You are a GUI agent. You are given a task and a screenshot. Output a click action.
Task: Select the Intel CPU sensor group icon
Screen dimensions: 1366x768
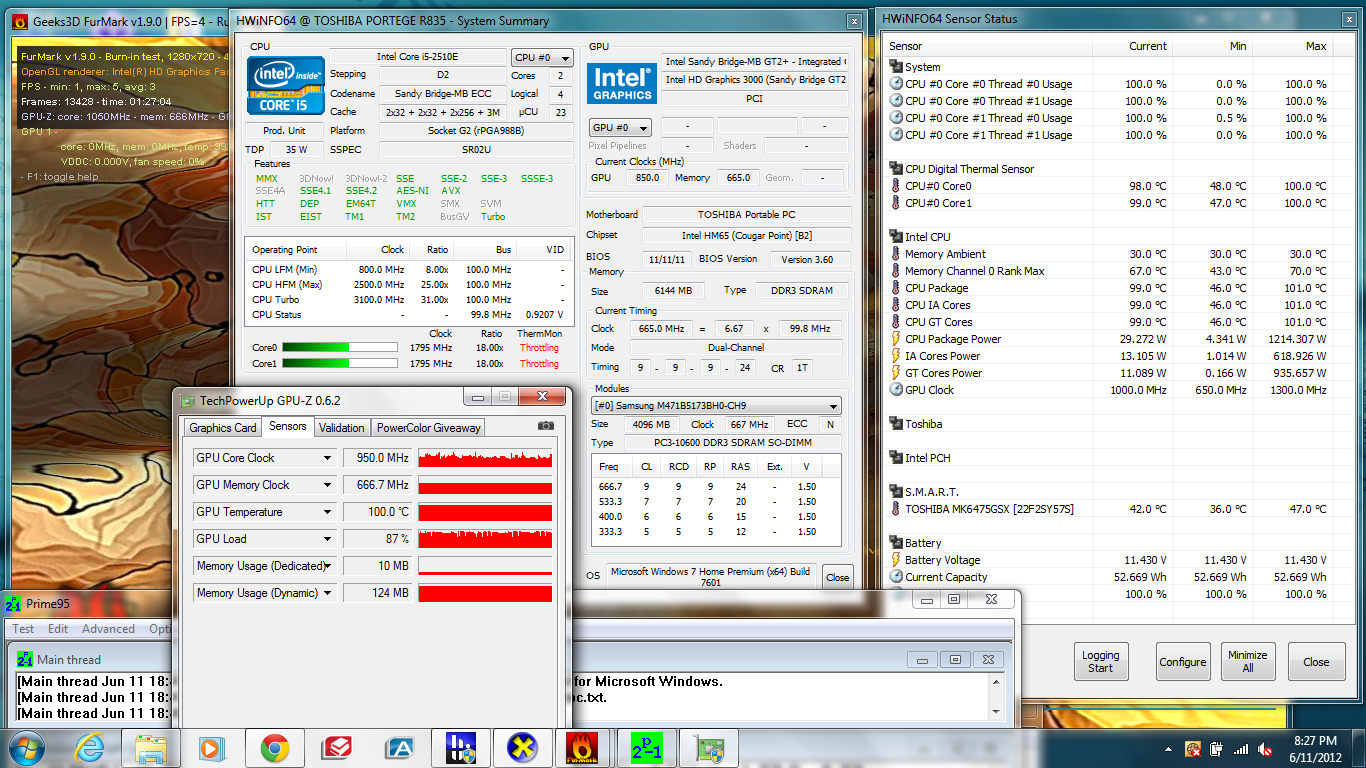coord(896,237)
